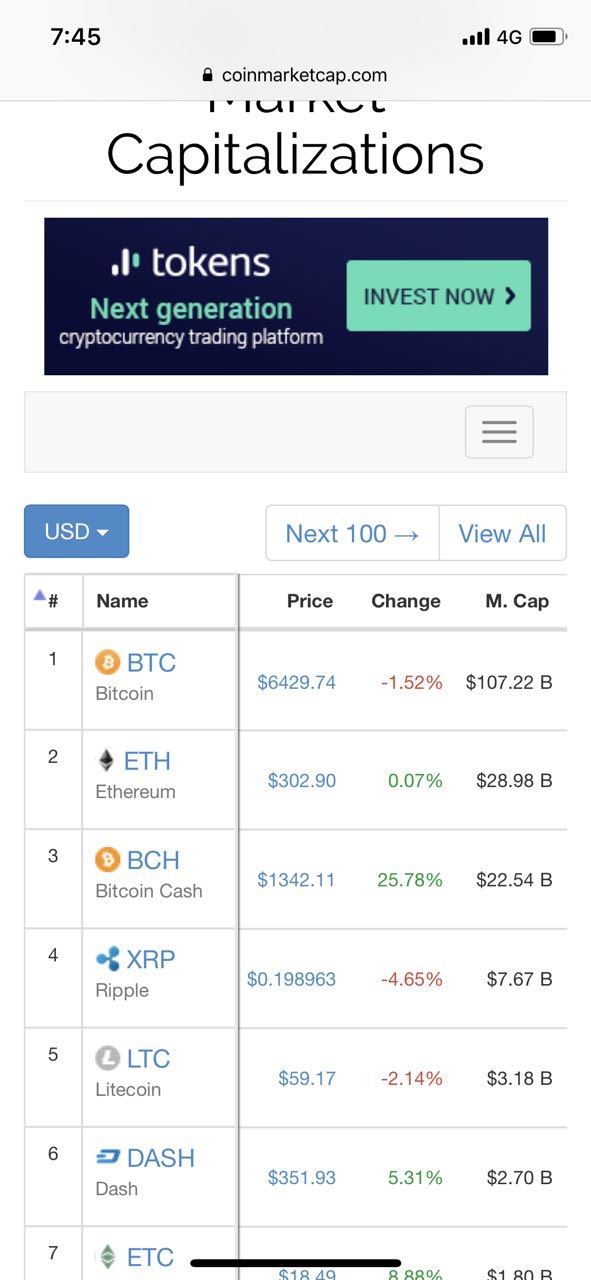Tap the lock icon beside coinmarketcap.com
Screen dimensions: 591x1280
(x=208, y=74)
